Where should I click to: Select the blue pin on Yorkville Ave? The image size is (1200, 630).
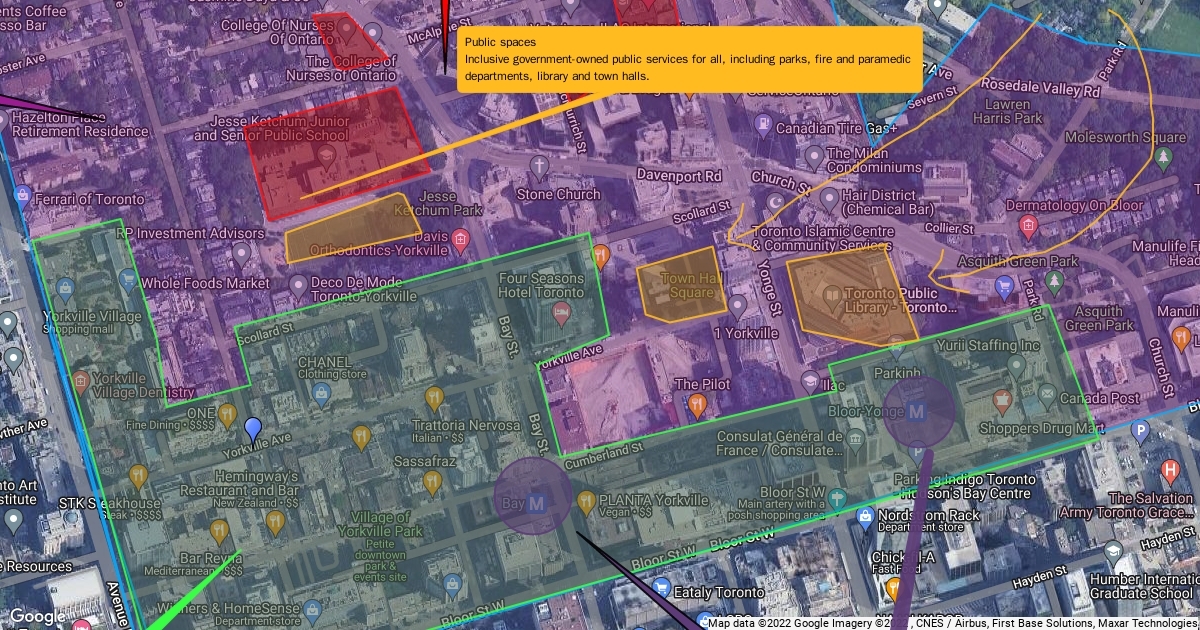[254, 430]
